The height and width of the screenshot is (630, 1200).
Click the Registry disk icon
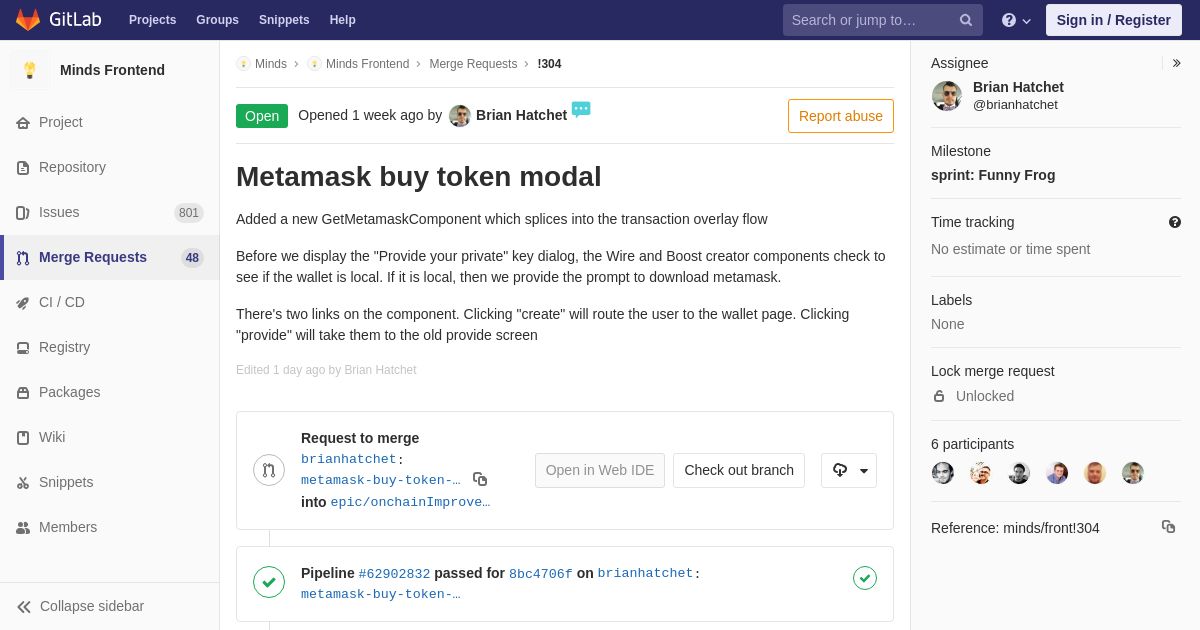(23, 348)
